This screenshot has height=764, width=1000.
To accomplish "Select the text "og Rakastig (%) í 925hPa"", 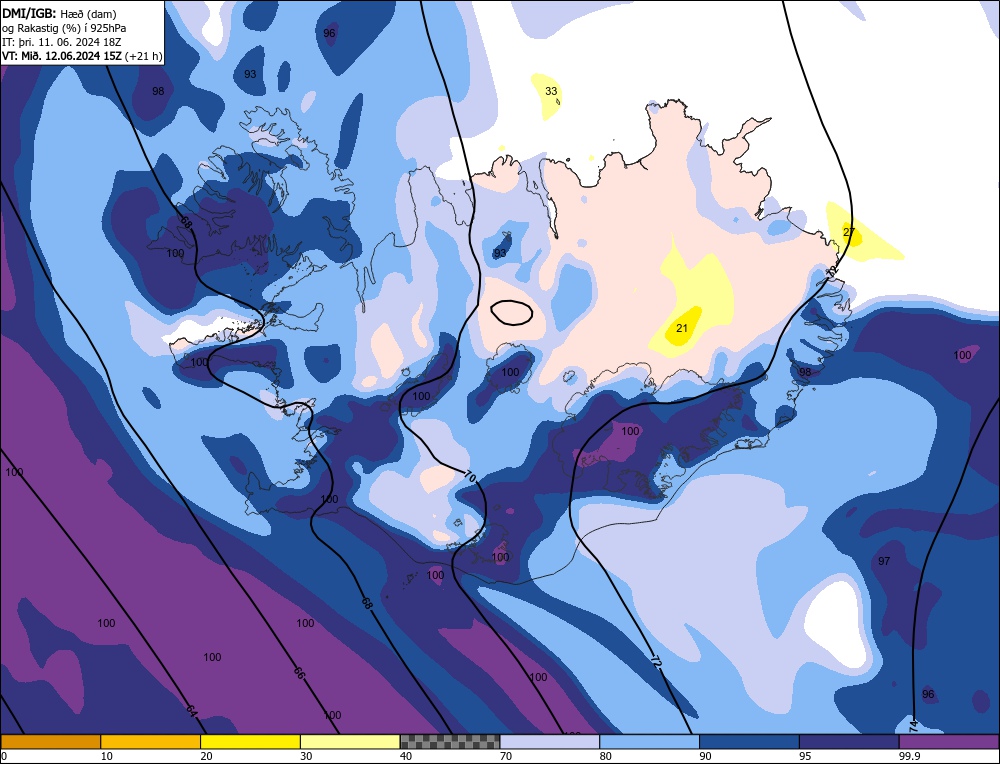I will tap(64, 28).
